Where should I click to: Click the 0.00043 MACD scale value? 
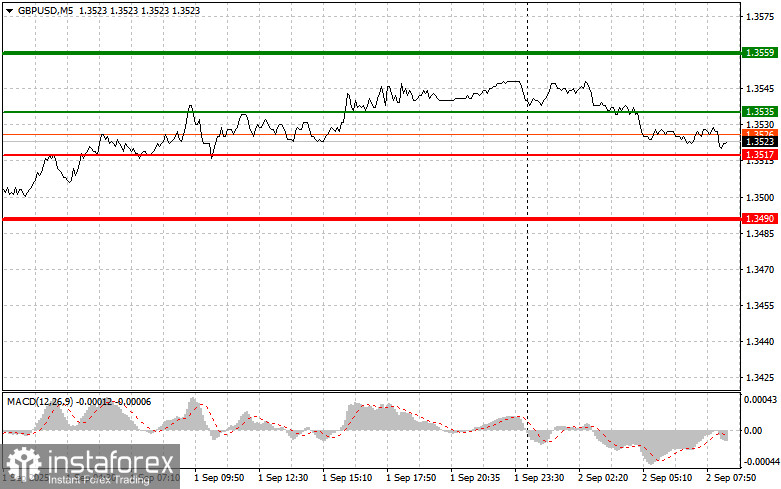(760, 400)
